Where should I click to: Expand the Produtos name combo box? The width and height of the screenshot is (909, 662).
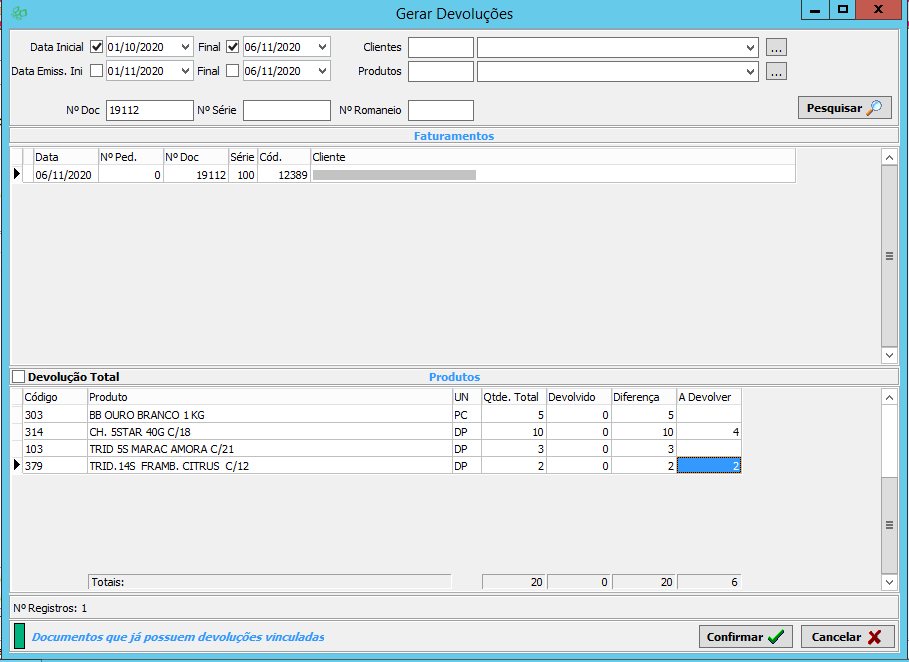pyautogui.click(x=750, y=71)
